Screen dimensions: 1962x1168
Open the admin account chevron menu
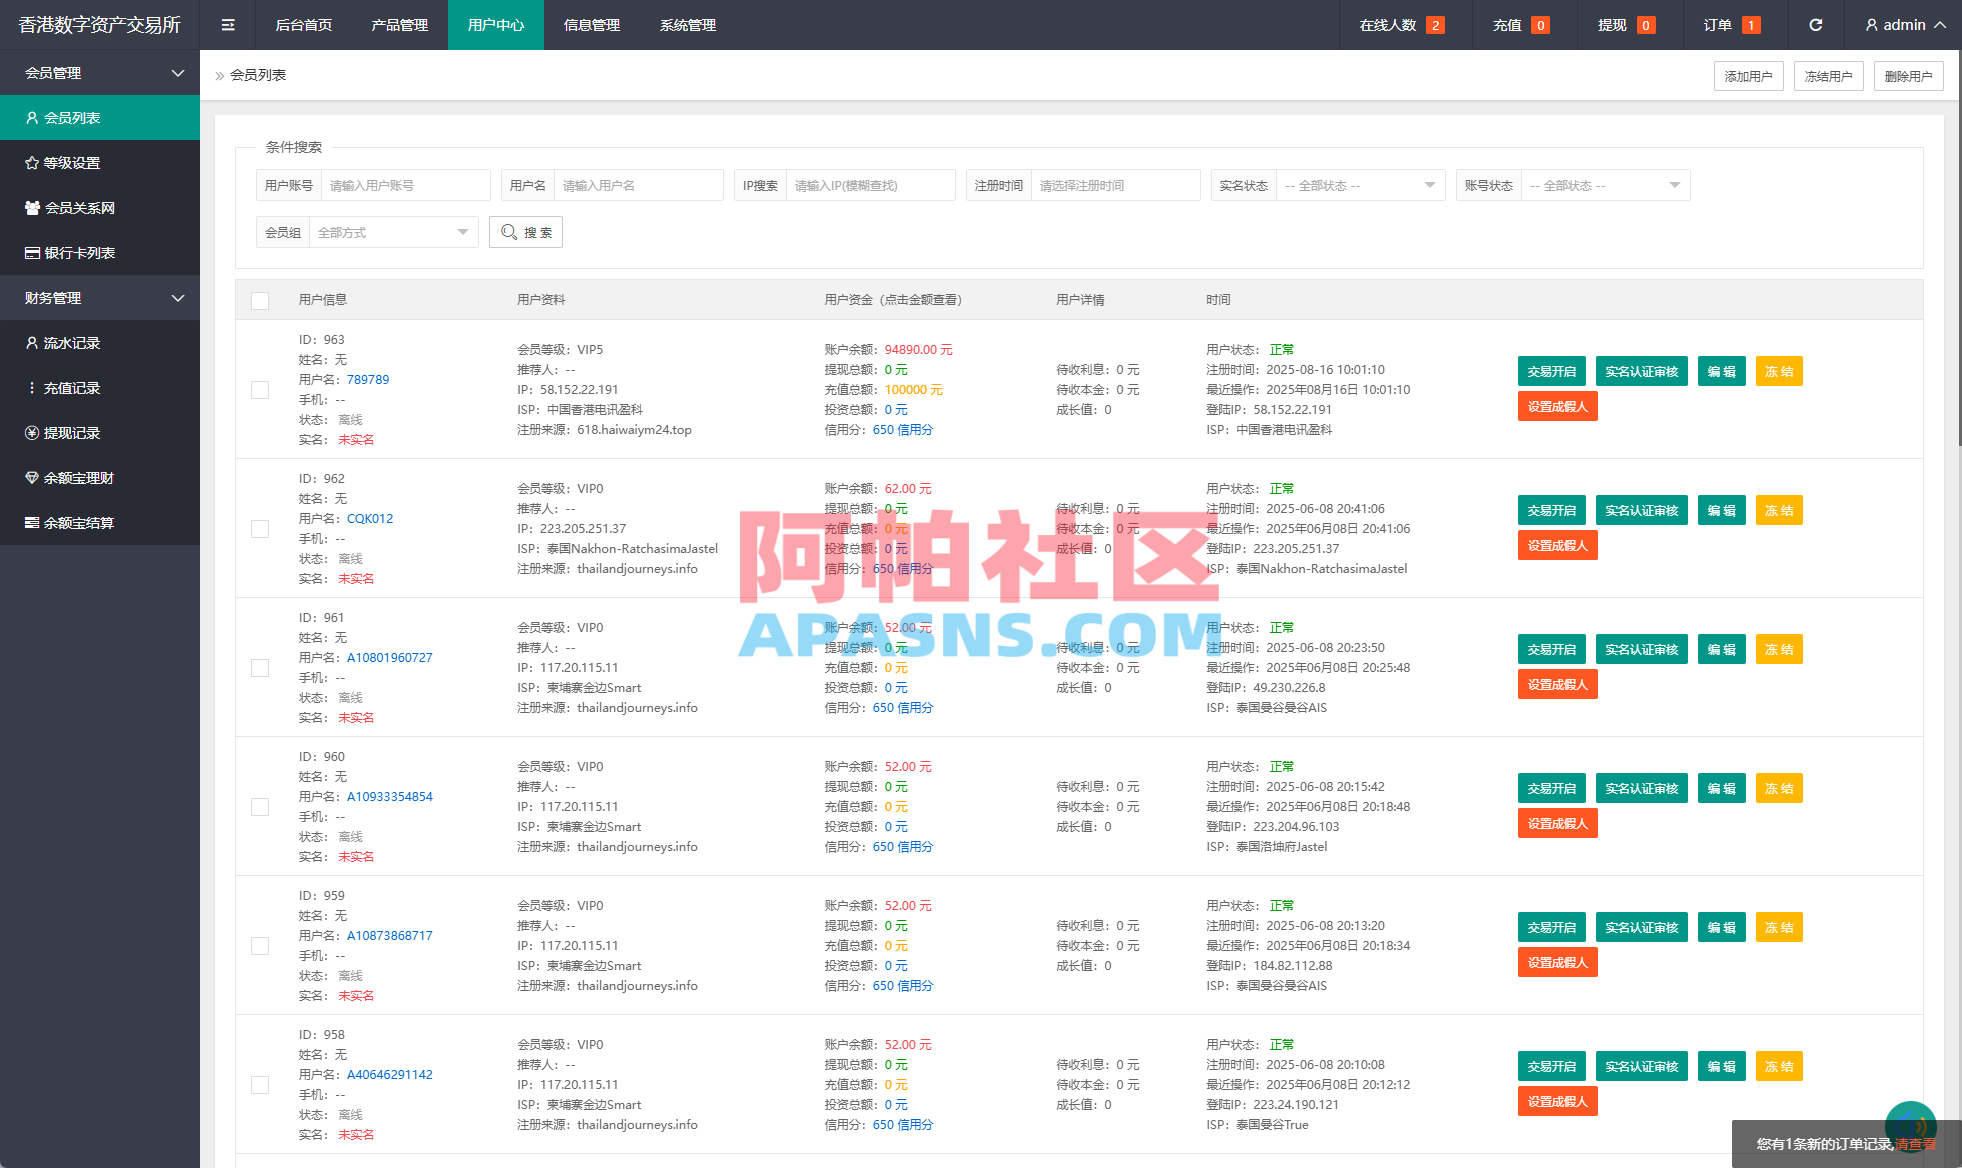(1938, 24)
